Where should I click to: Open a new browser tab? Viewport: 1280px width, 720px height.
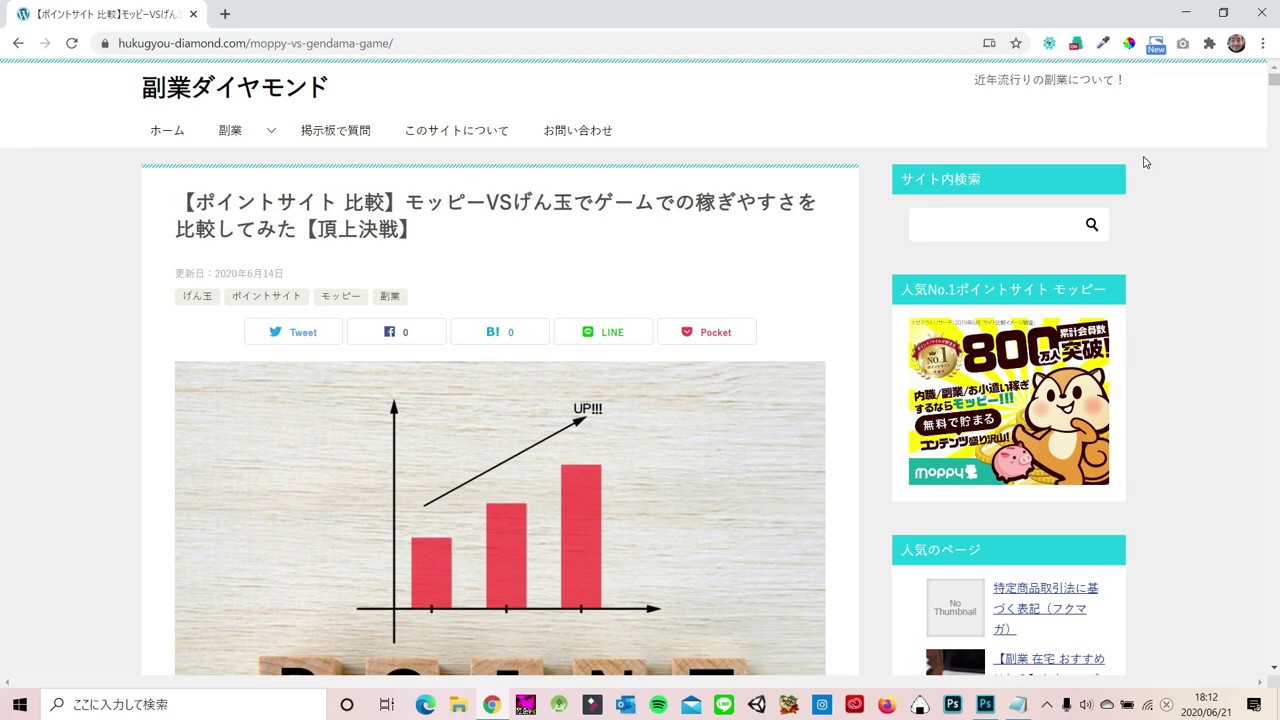click(225, 14)
